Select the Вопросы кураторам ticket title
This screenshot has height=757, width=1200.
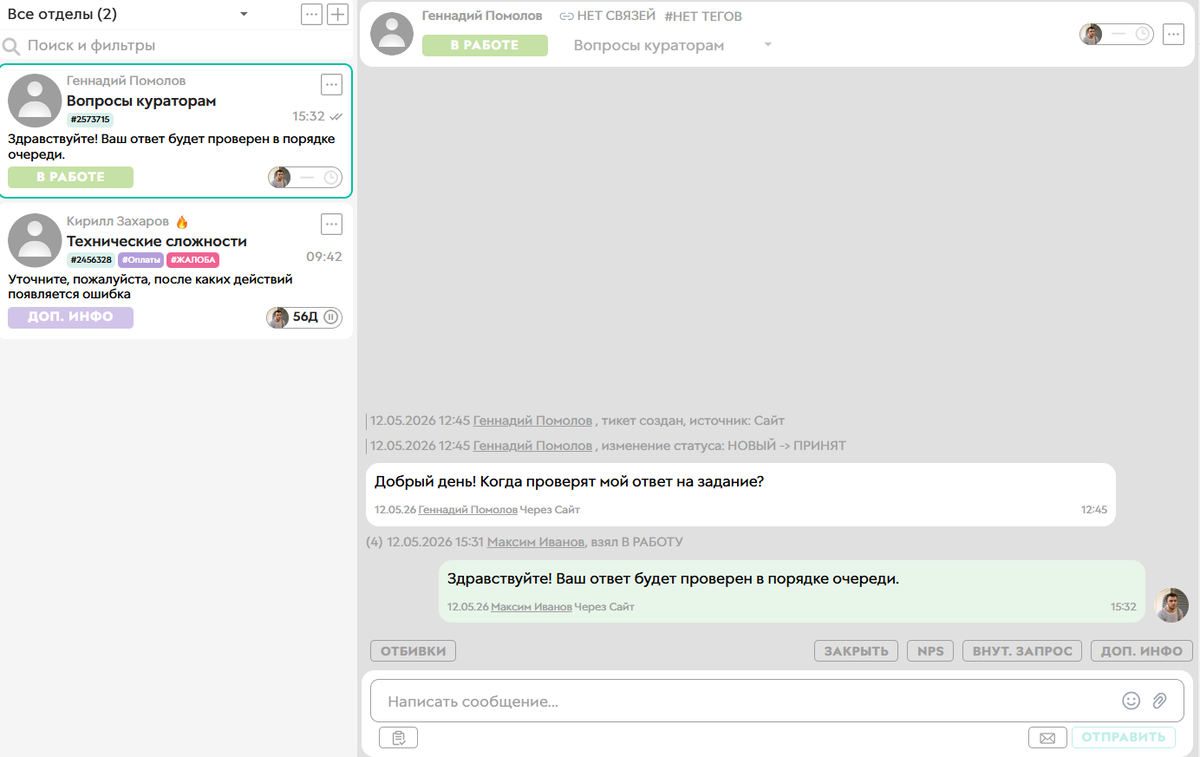click(x=141, y=101)
